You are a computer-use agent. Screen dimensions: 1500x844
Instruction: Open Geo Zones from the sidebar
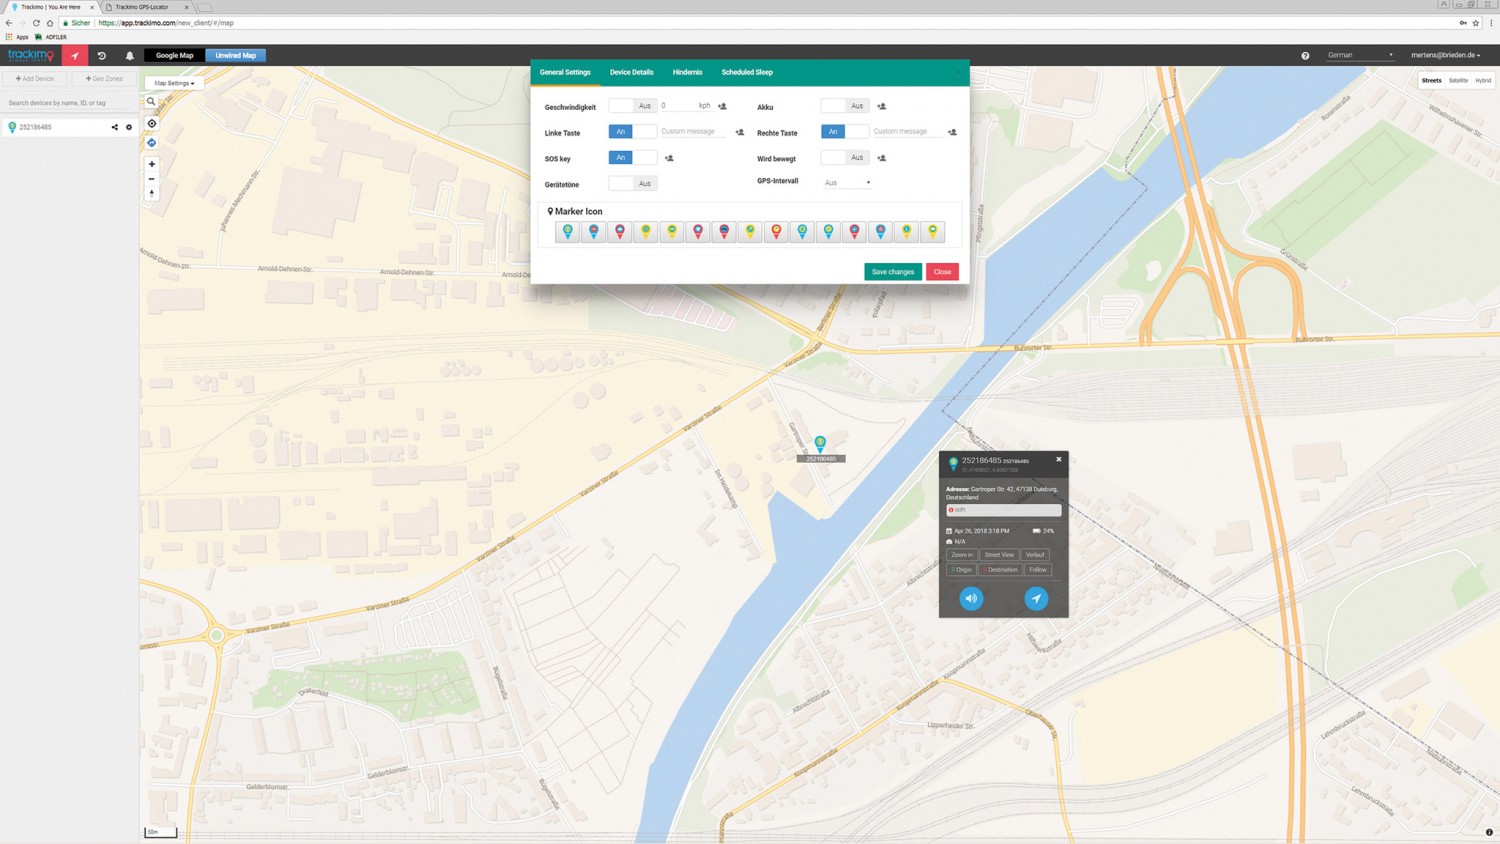pos(104,78)
